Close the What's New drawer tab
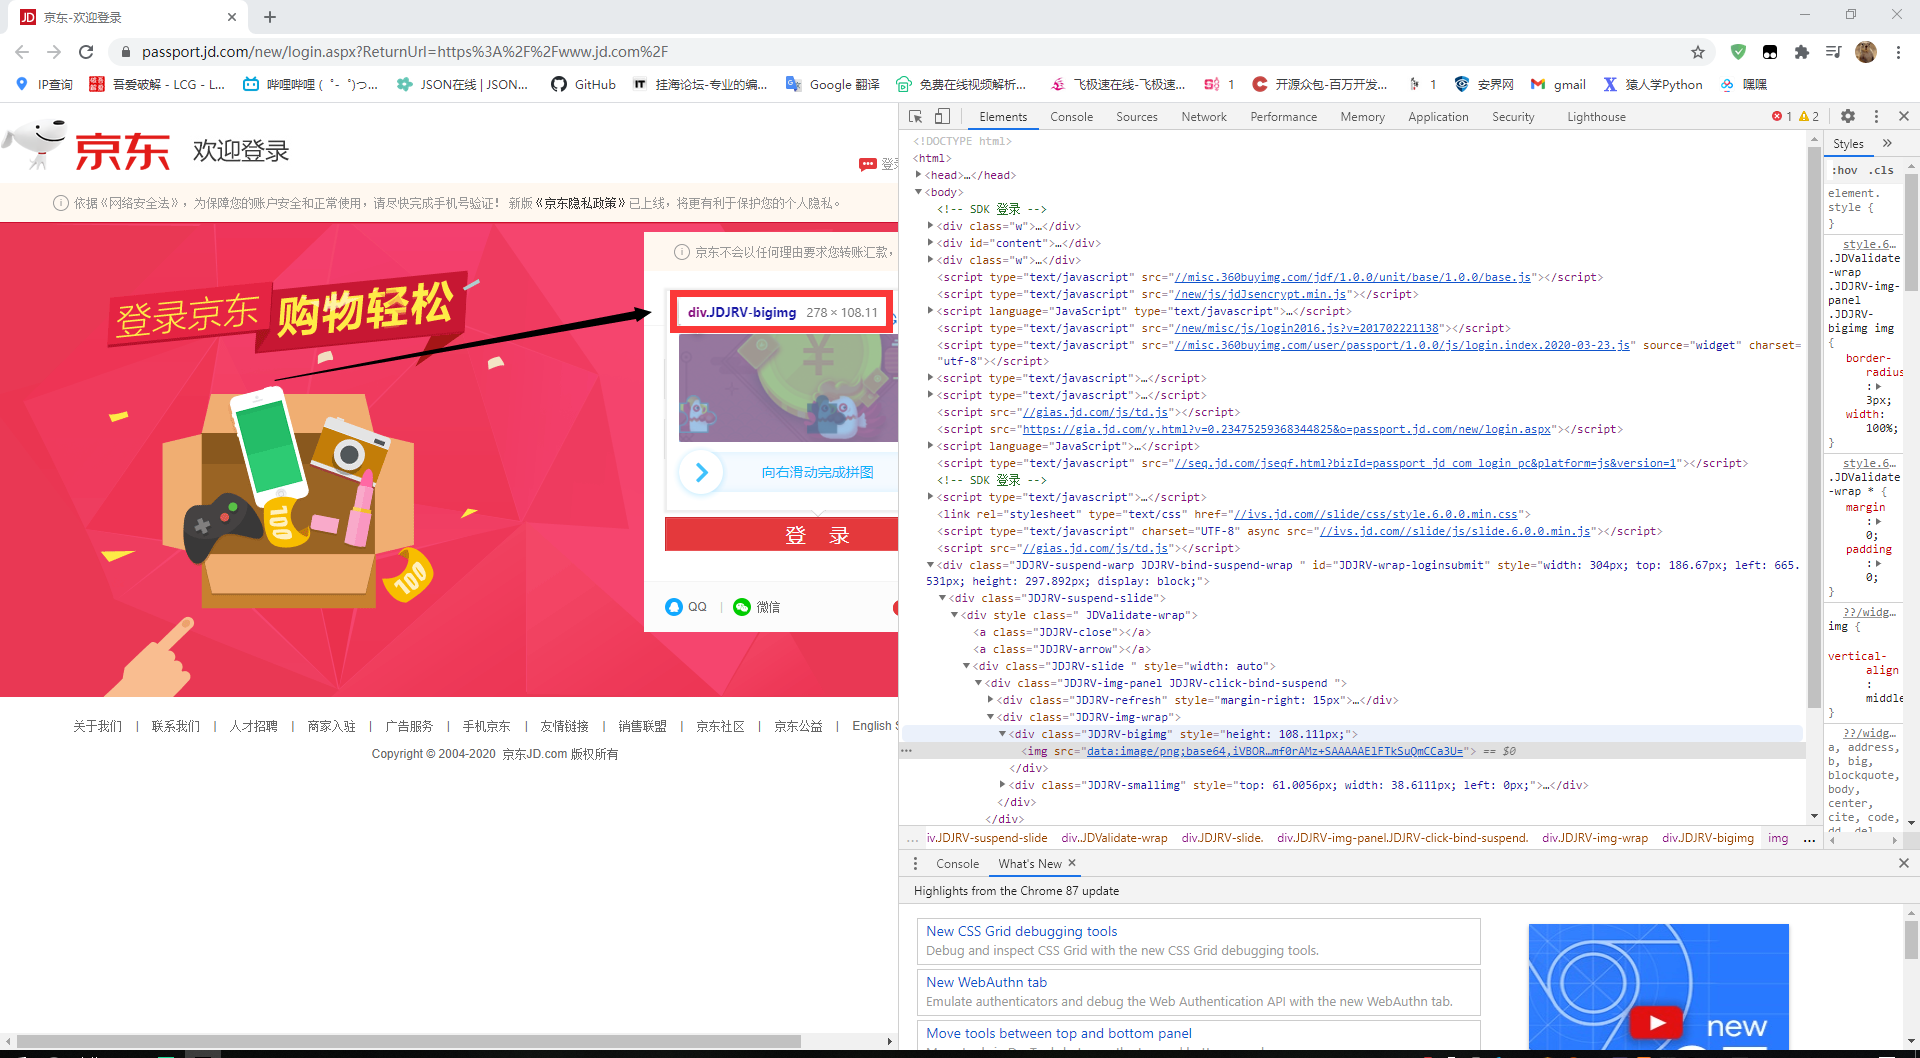This screenshot has width=1920, height=1058. tap(1072, 863)
